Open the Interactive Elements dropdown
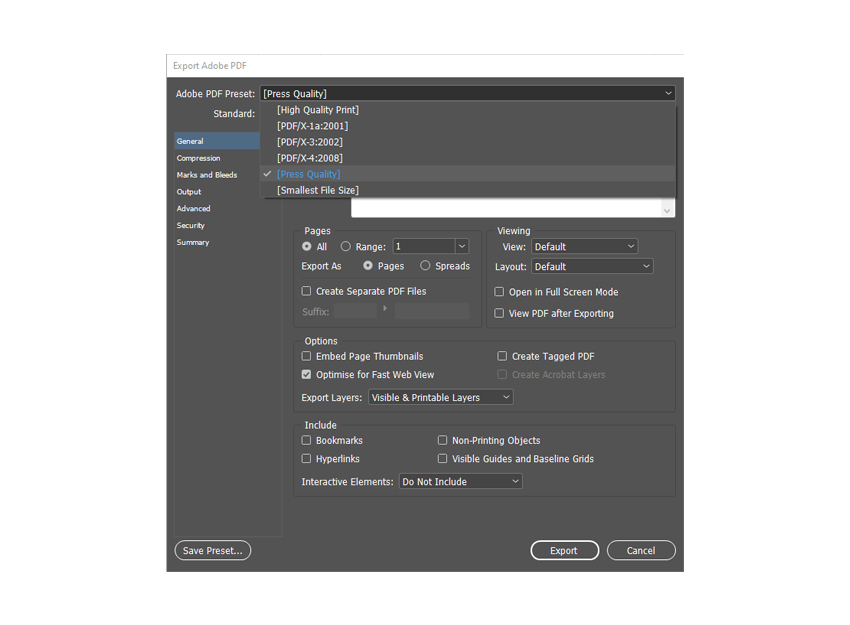This screenshot has width=850, height=625. point(461,481)
